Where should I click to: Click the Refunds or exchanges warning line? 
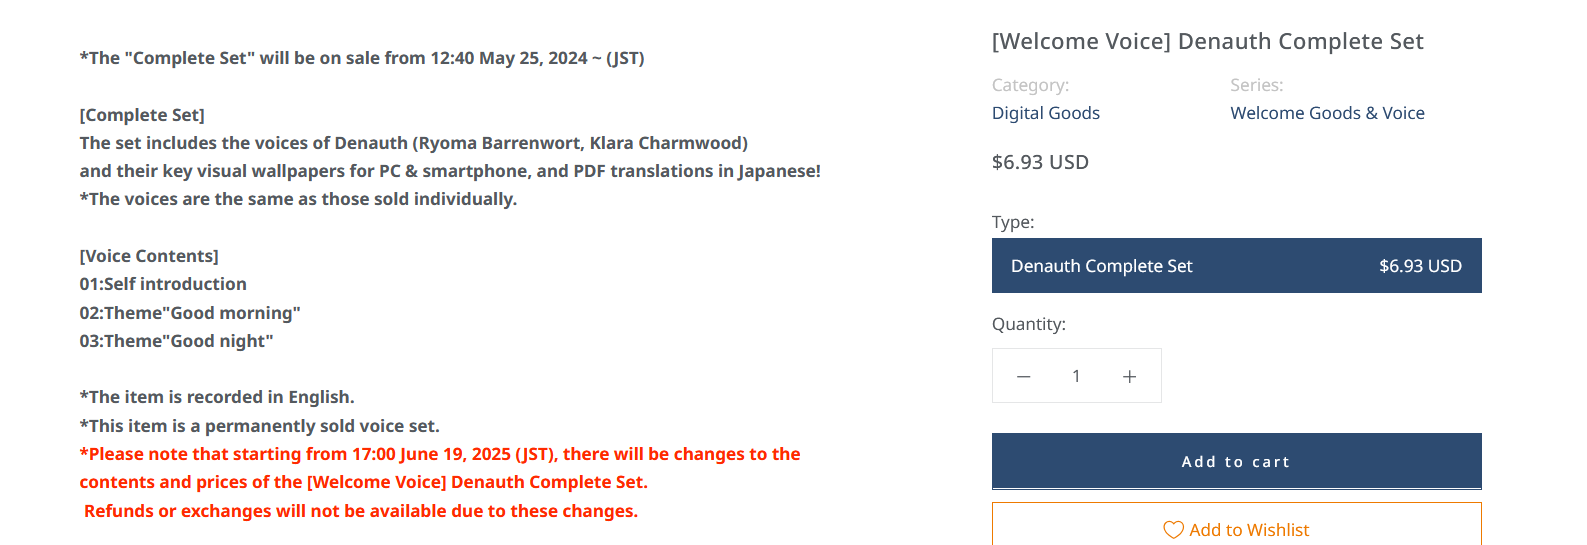tap(361, 511)
